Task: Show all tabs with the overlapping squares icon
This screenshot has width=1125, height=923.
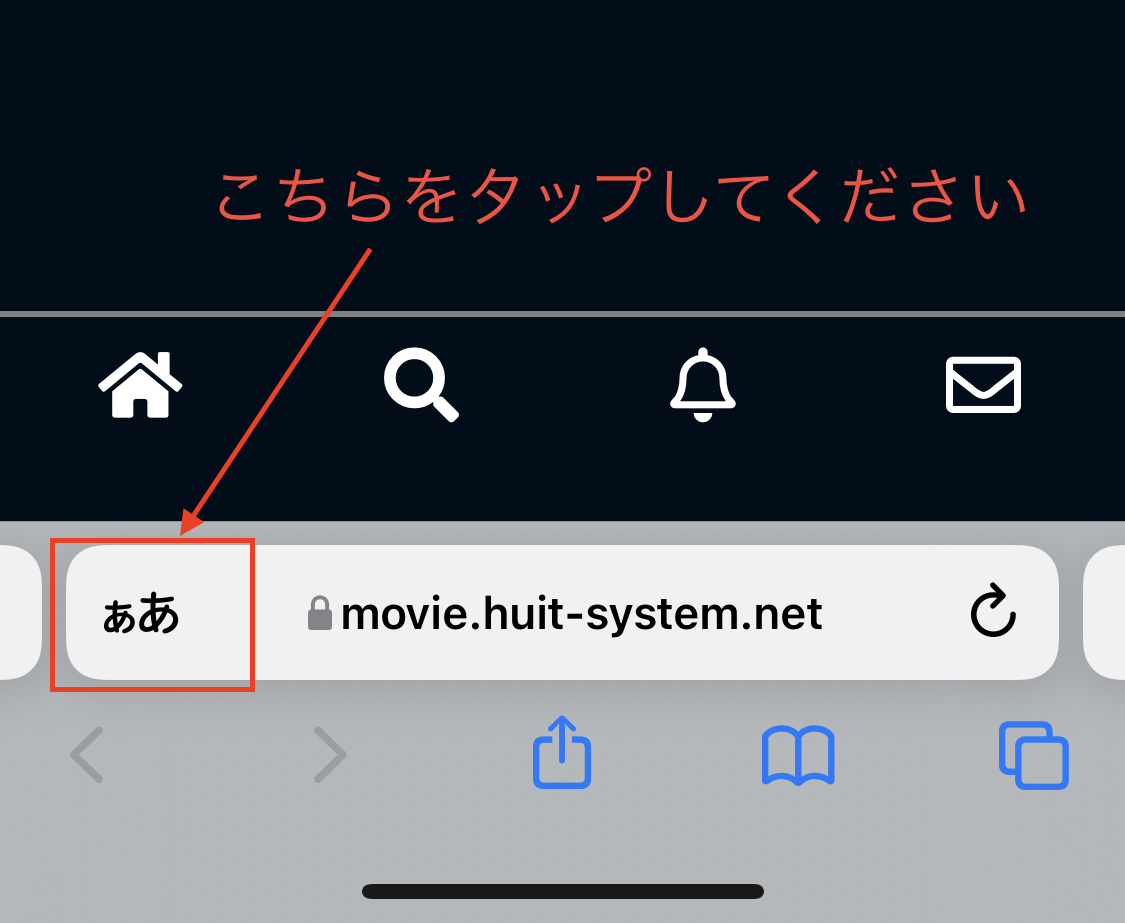Action: [x=1034, y=755]
